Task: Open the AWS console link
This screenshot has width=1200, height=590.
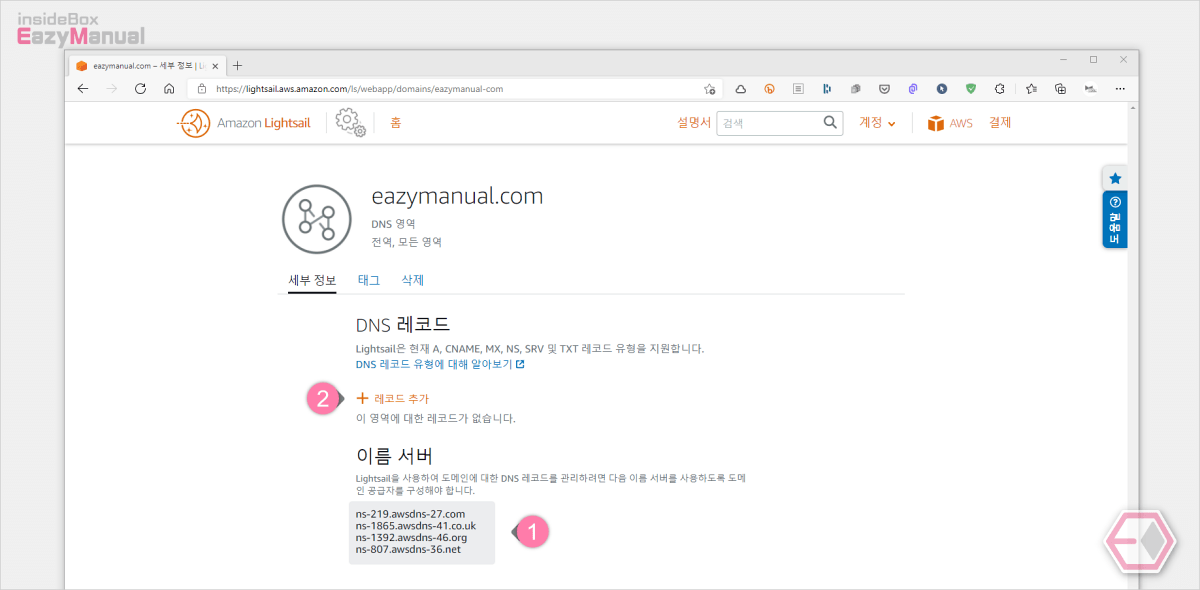Action: pyautogui.click(x=949, y=124)
